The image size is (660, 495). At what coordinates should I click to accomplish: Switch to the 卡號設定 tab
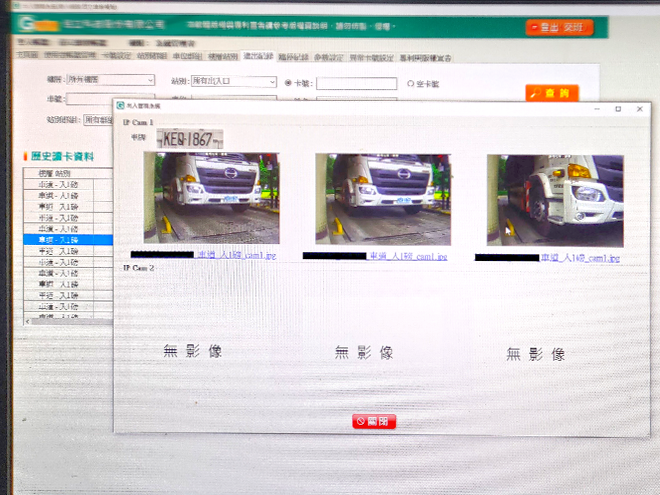point(116,56)
